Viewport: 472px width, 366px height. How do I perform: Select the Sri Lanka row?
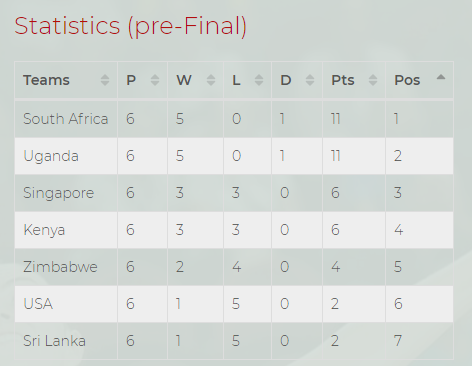pyautogui.click(x=234, y=341)
